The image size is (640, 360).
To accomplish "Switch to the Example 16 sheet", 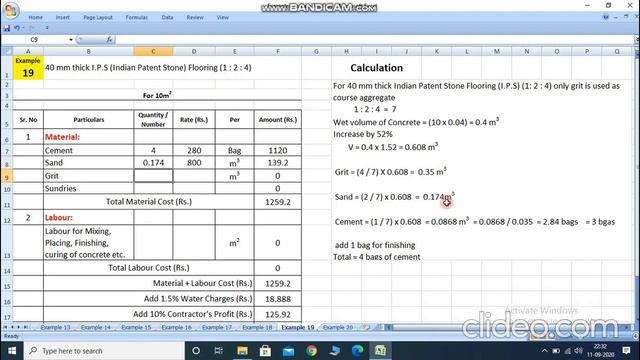I will pos(177,327).
